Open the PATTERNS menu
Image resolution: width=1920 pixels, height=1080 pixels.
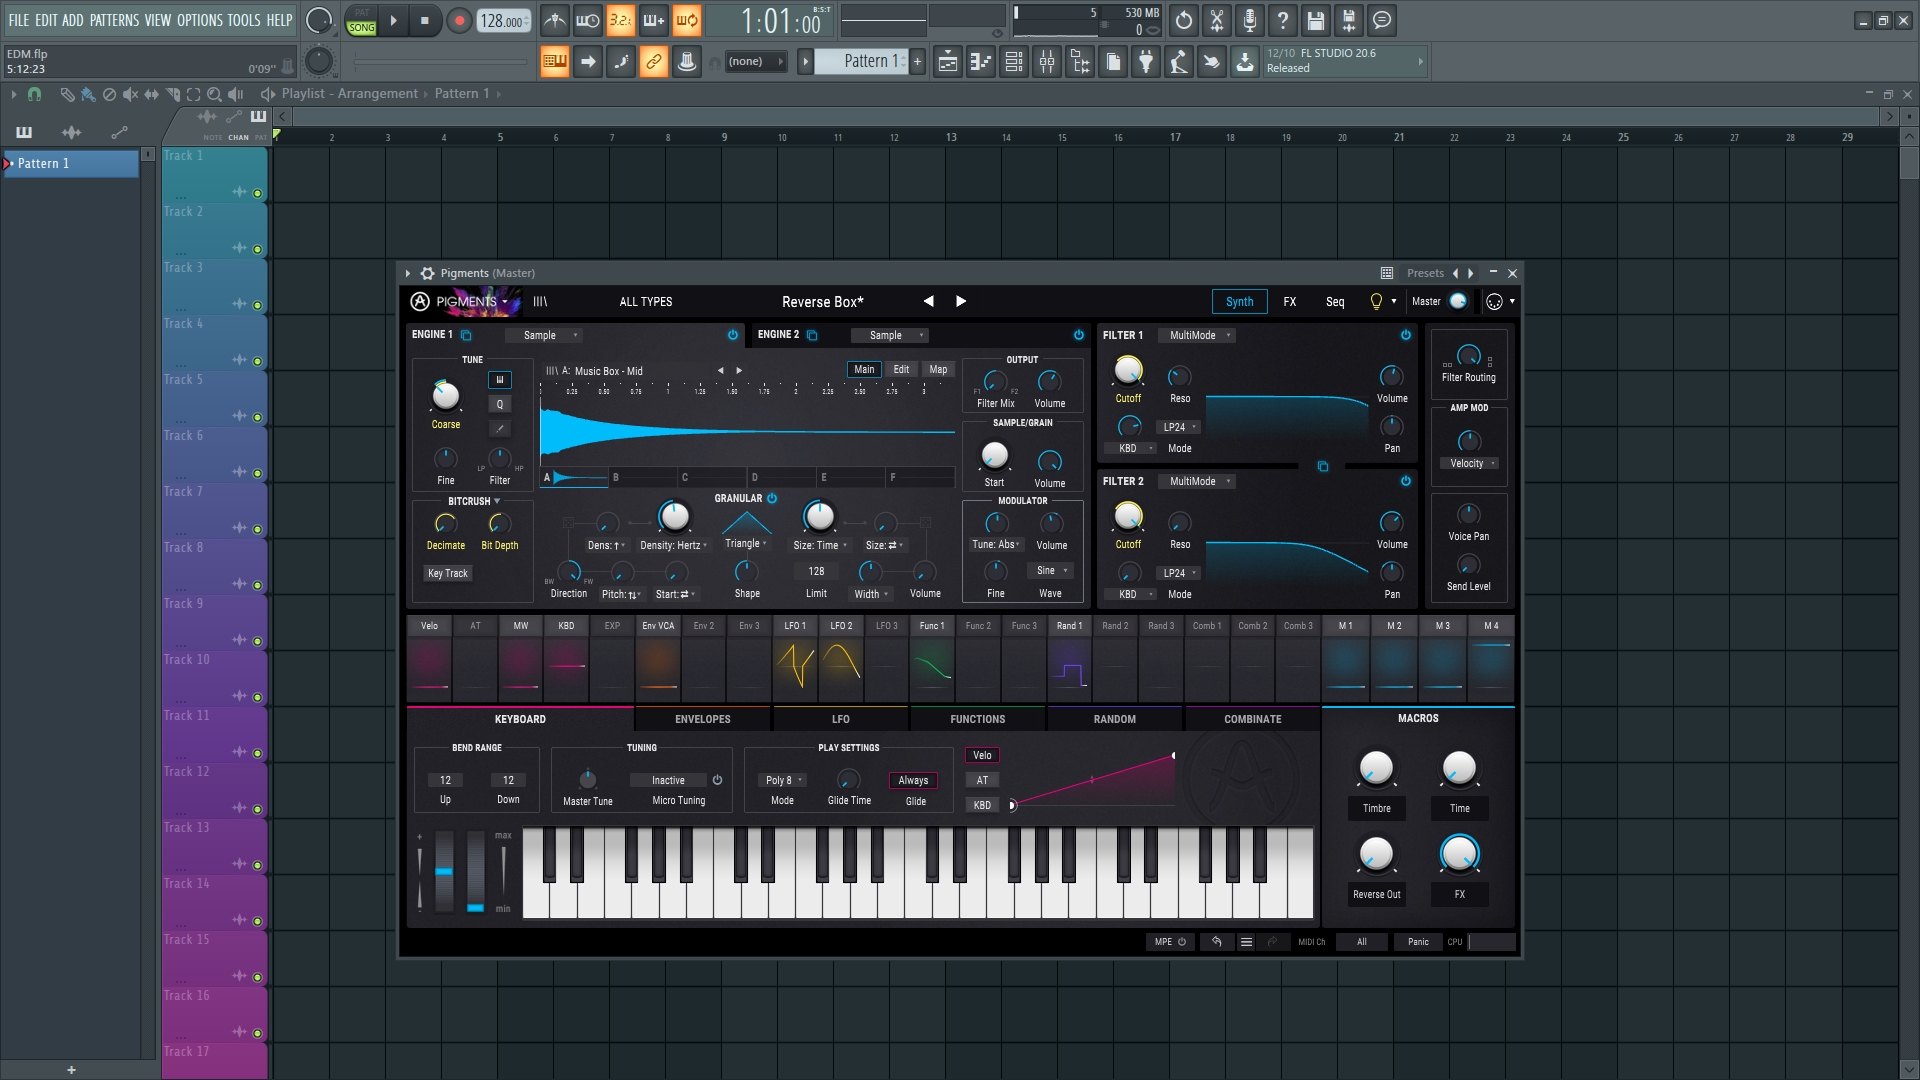[114, 20]
